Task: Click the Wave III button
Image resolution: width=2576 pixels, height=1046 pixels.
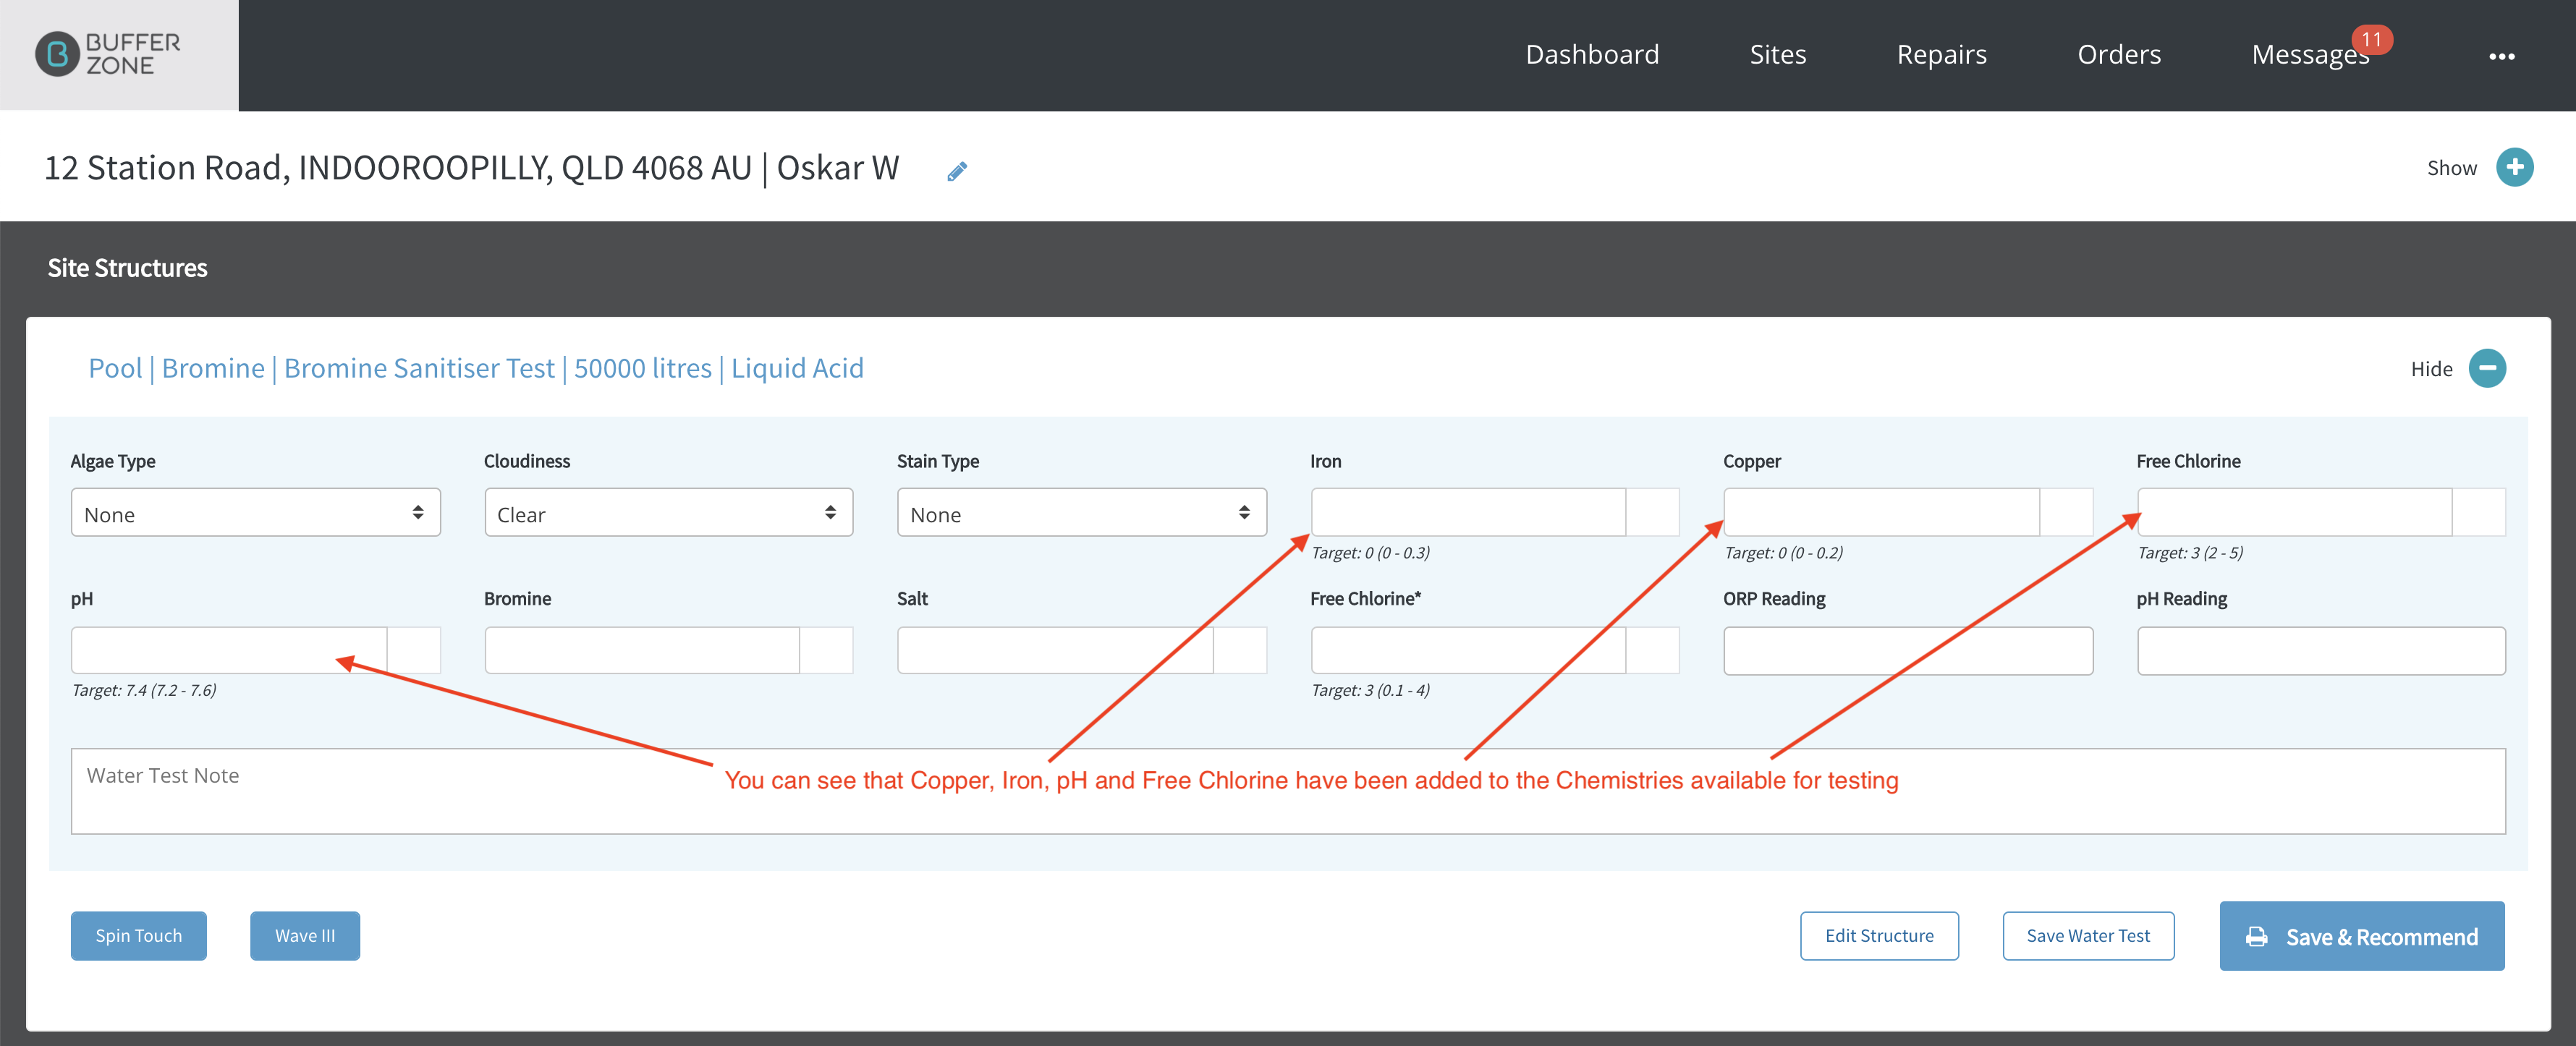Action: click(x=305, y=935)
